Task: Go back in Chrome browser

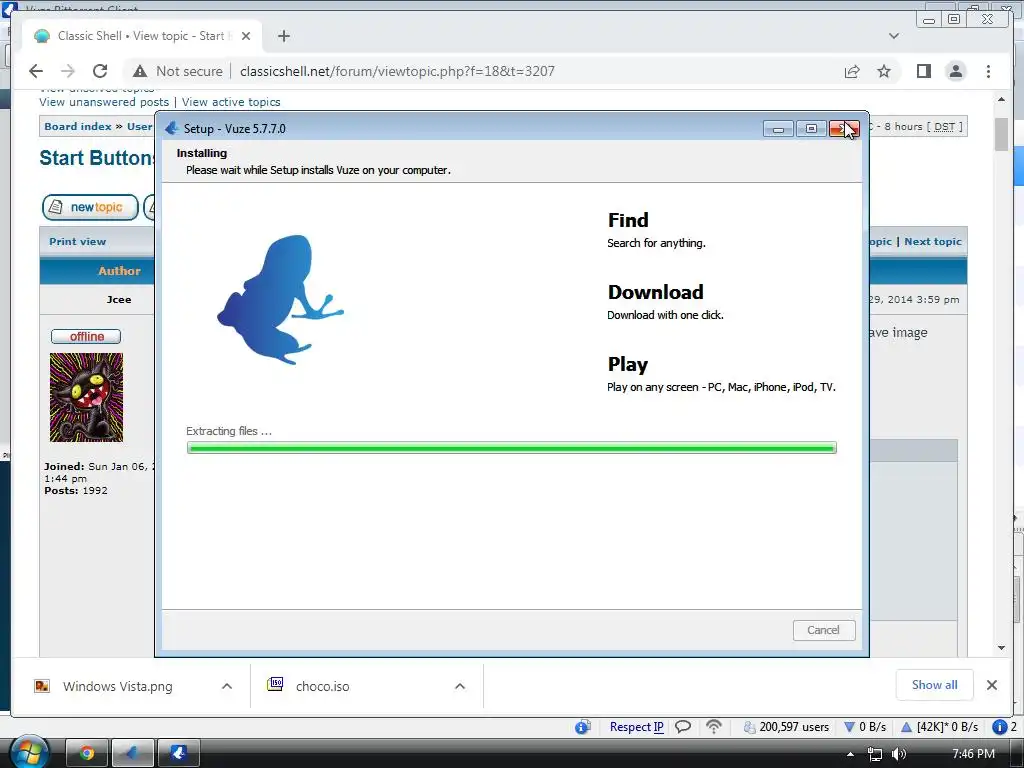Action: click(x=36, y=71)
